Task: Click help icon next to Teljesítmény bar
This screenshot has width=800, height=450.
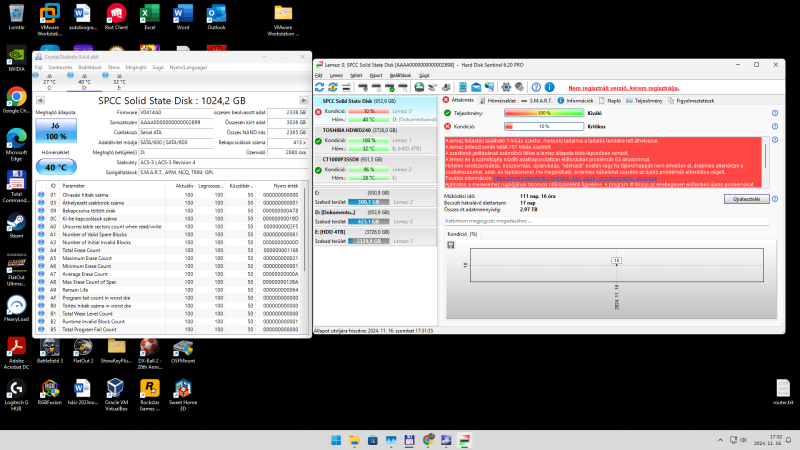Action: 774,113
